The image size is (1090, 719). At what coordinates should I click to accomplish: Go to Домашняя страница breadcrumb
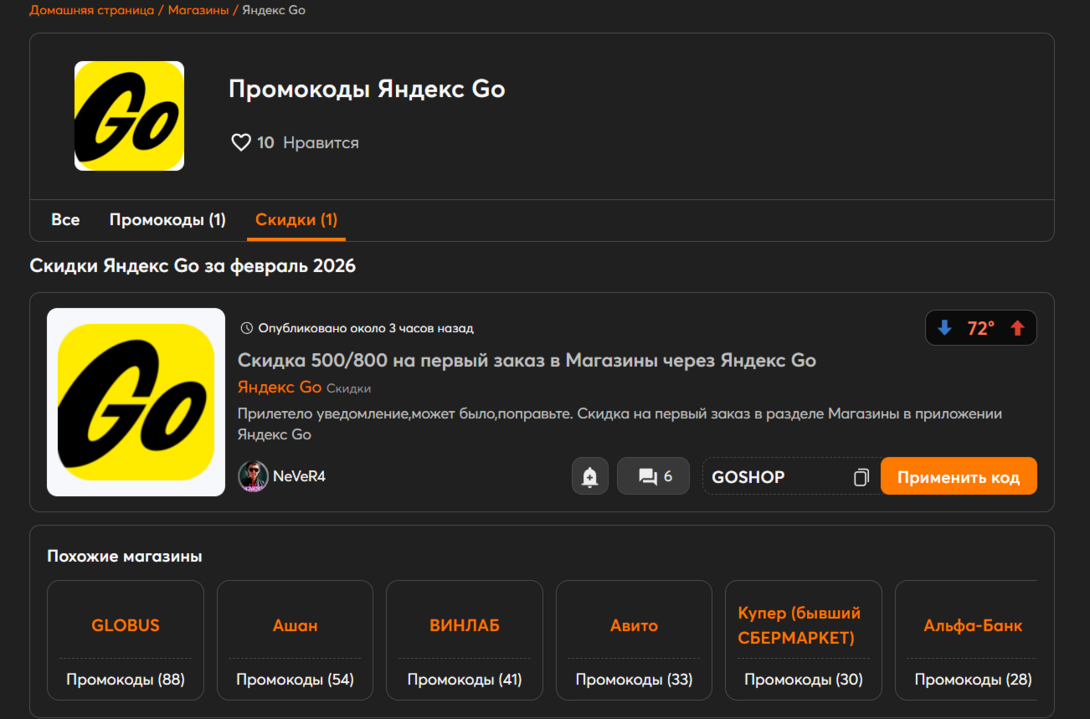pyautogui.click(x=91, y=10)
